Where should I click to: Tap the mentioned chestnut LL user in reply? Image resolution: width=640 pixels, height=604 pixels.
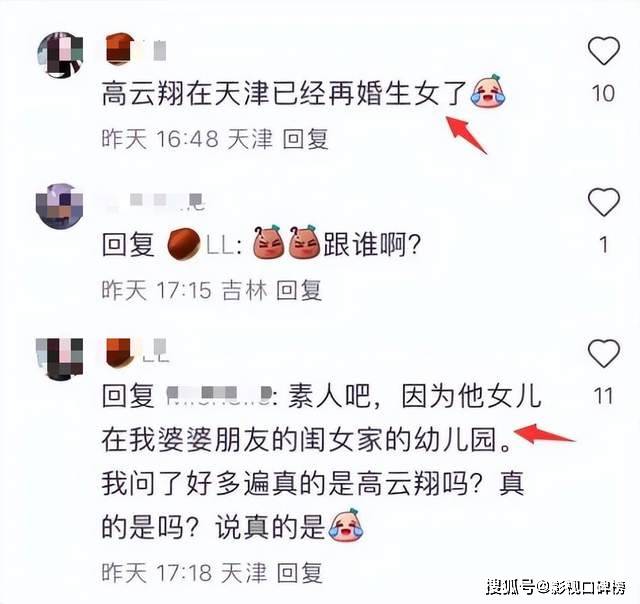pyautogui.click(x=199, y=245)
